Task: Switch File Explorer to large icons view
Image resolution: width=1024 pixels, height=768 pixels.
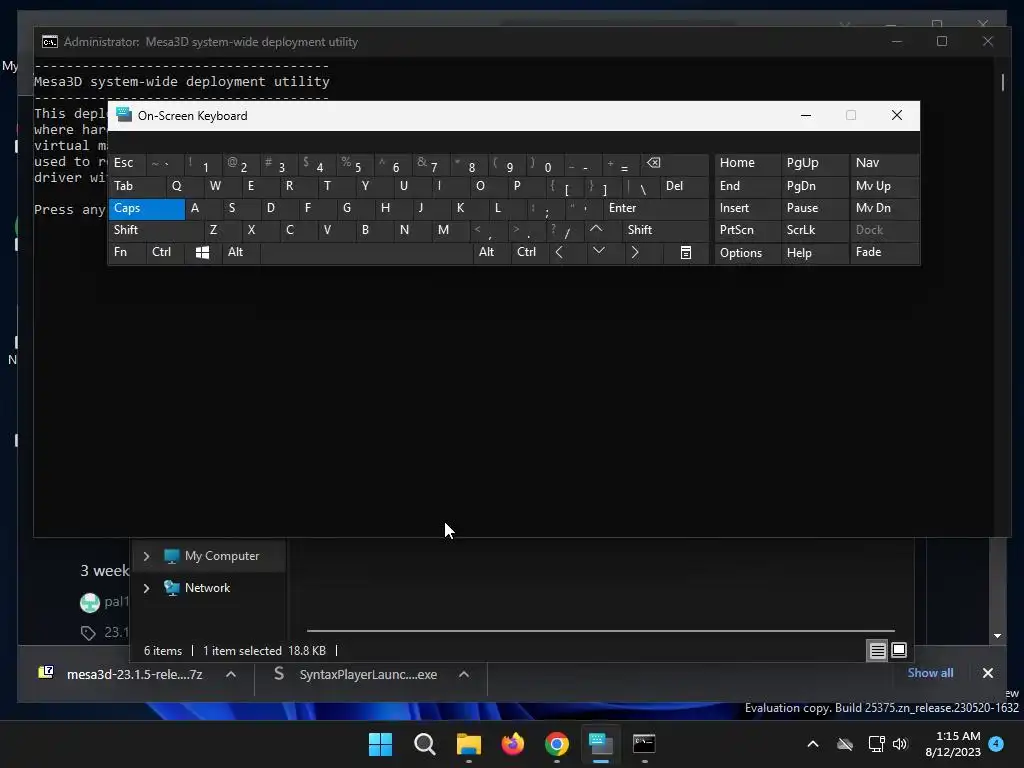Action: (x=899, y=650)
